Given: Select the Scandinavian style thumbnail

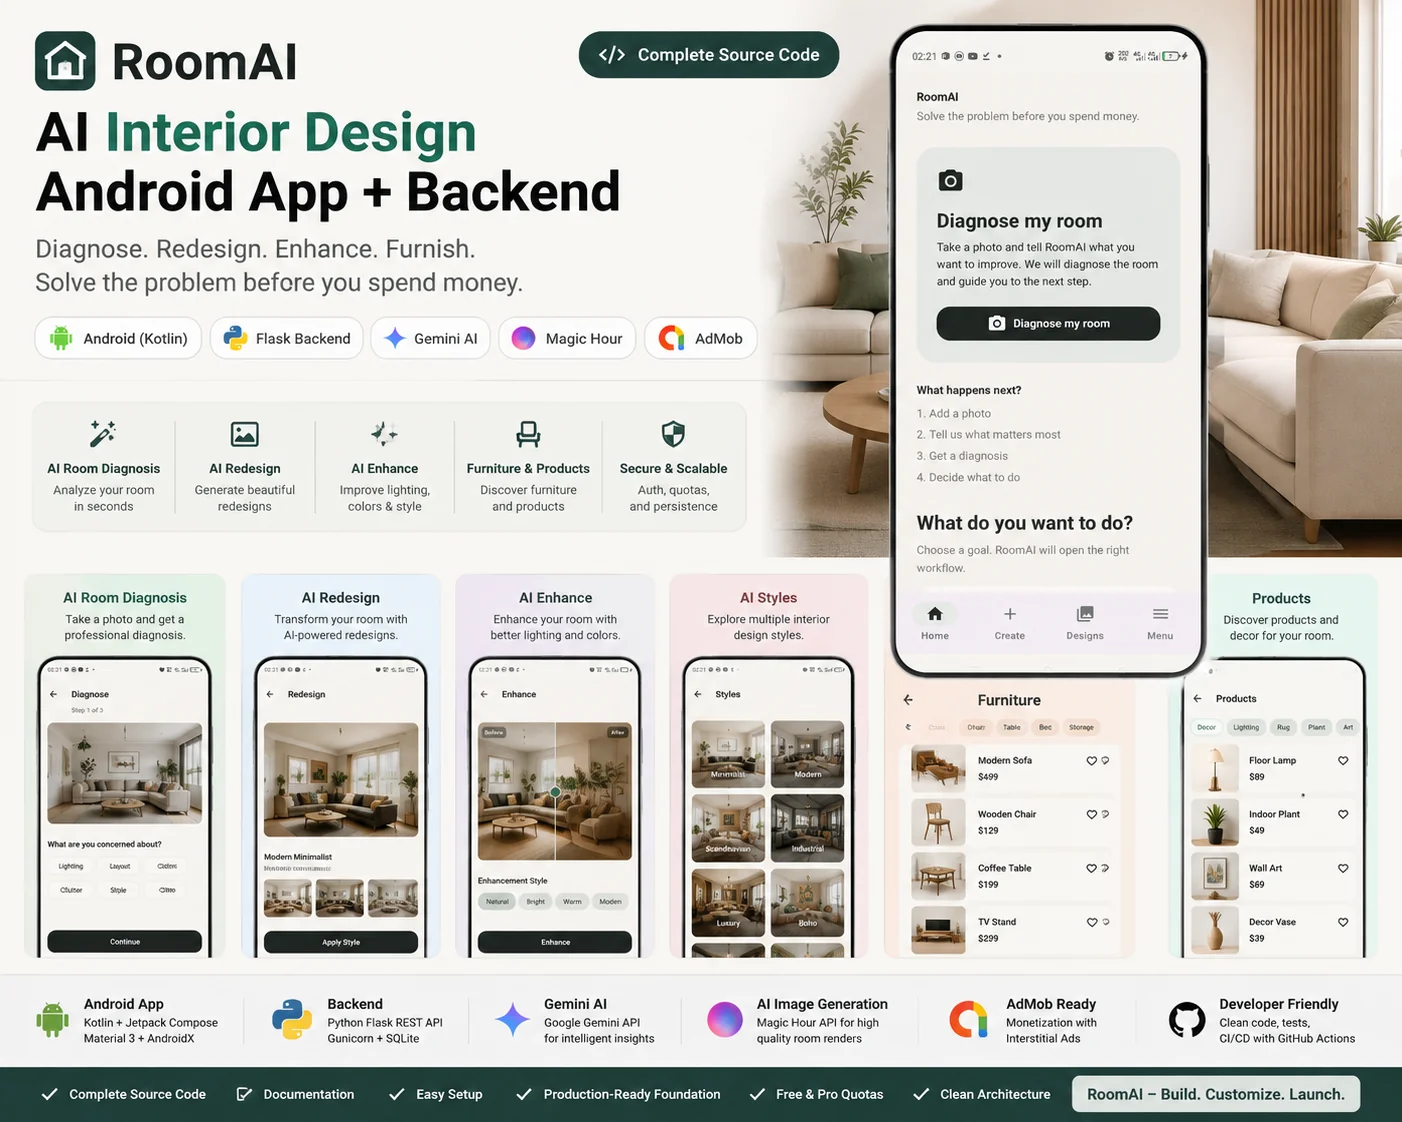Looking at the screenshot, I should click(x=728, y=828).
